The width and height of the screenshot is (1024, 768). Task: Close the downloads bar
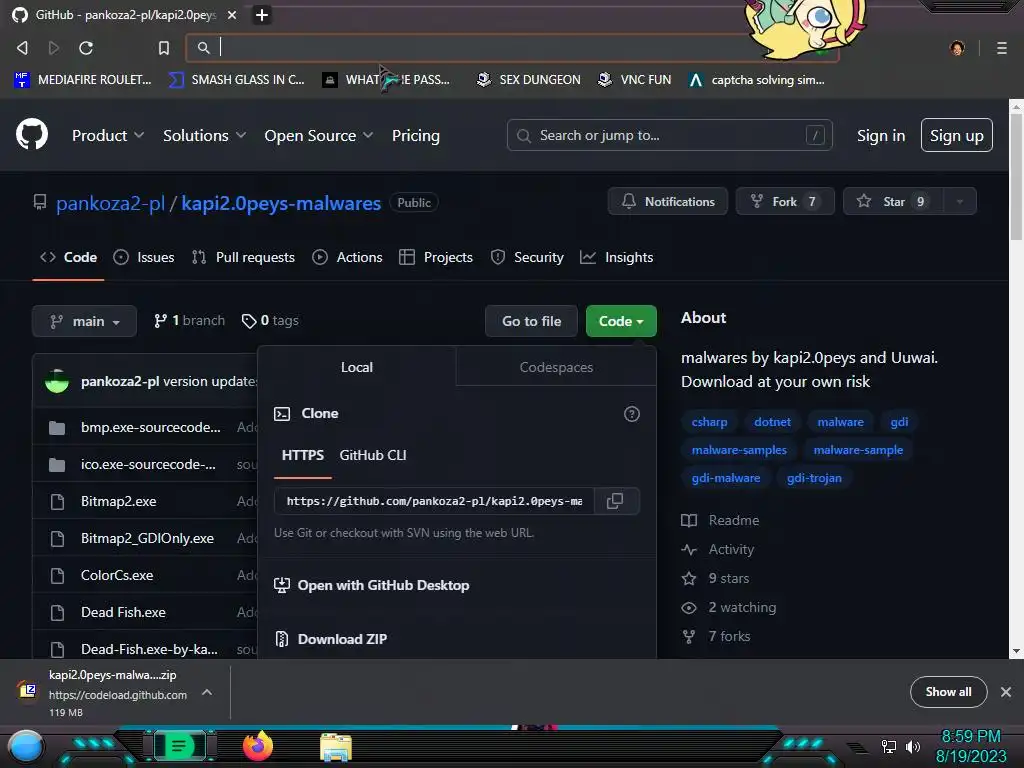pyautogui.click(x=1006, y=692)
